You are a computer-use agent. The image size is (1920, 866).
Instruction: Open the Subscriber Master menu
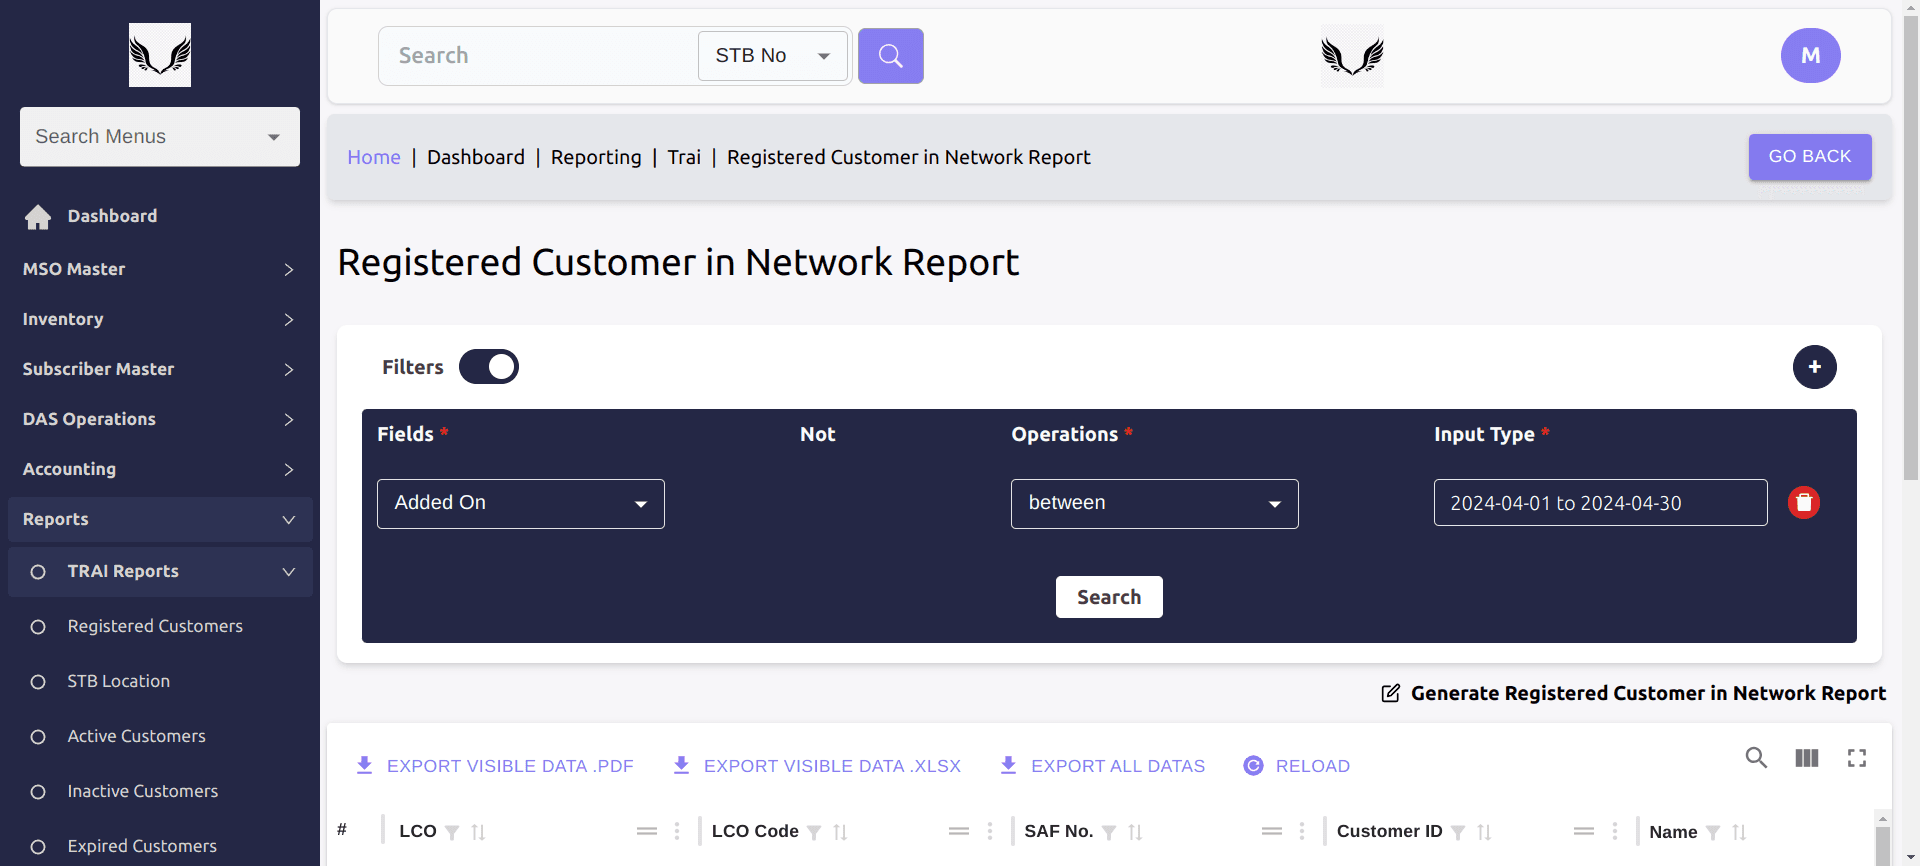tap(160, 369)
